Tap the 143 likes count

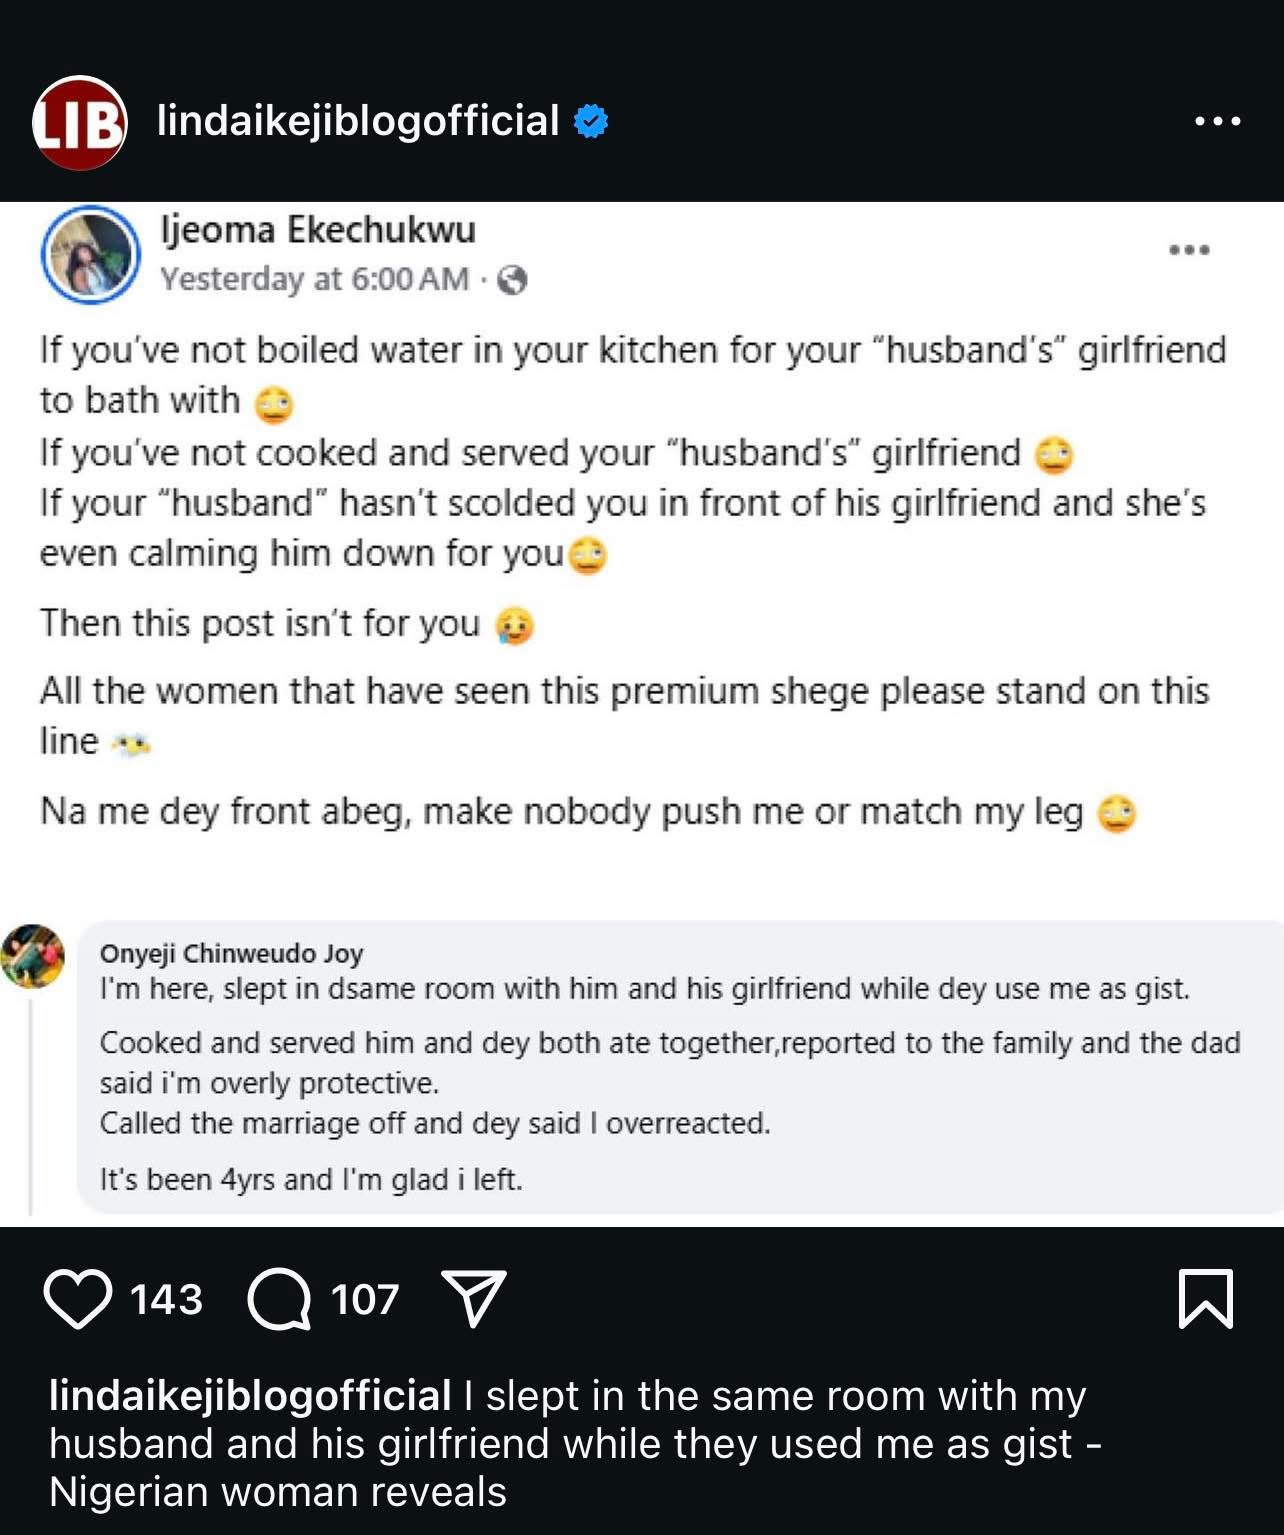(x=166, y=1299)
